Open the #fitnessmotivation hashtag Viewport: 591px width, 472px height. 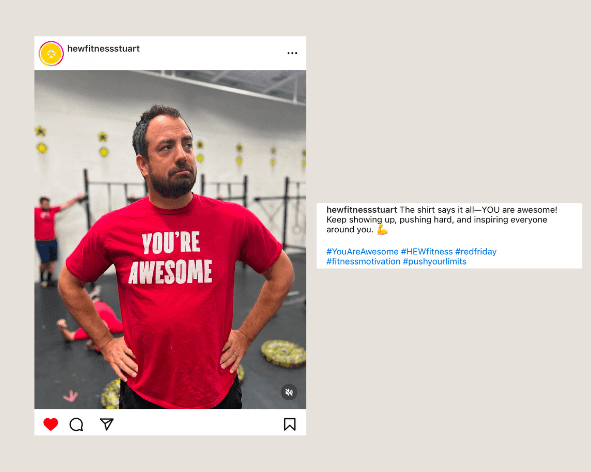click(x=363, y=261)
